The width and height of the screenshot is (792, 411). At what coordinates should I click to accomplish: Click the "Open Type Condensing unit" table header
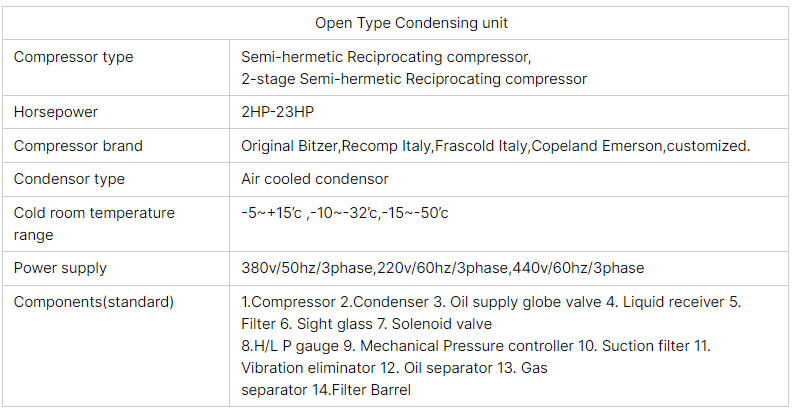tap(398, 23)
